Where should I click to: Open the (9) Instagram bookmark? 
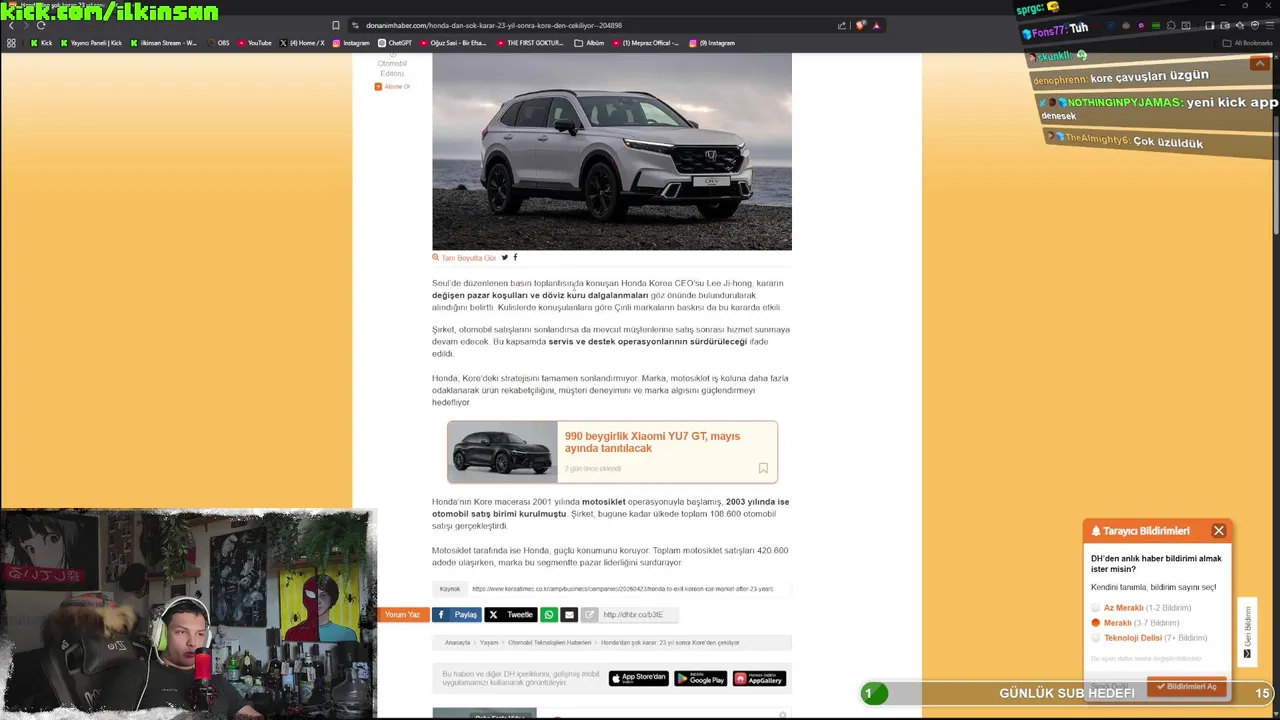tap(712, 43)
